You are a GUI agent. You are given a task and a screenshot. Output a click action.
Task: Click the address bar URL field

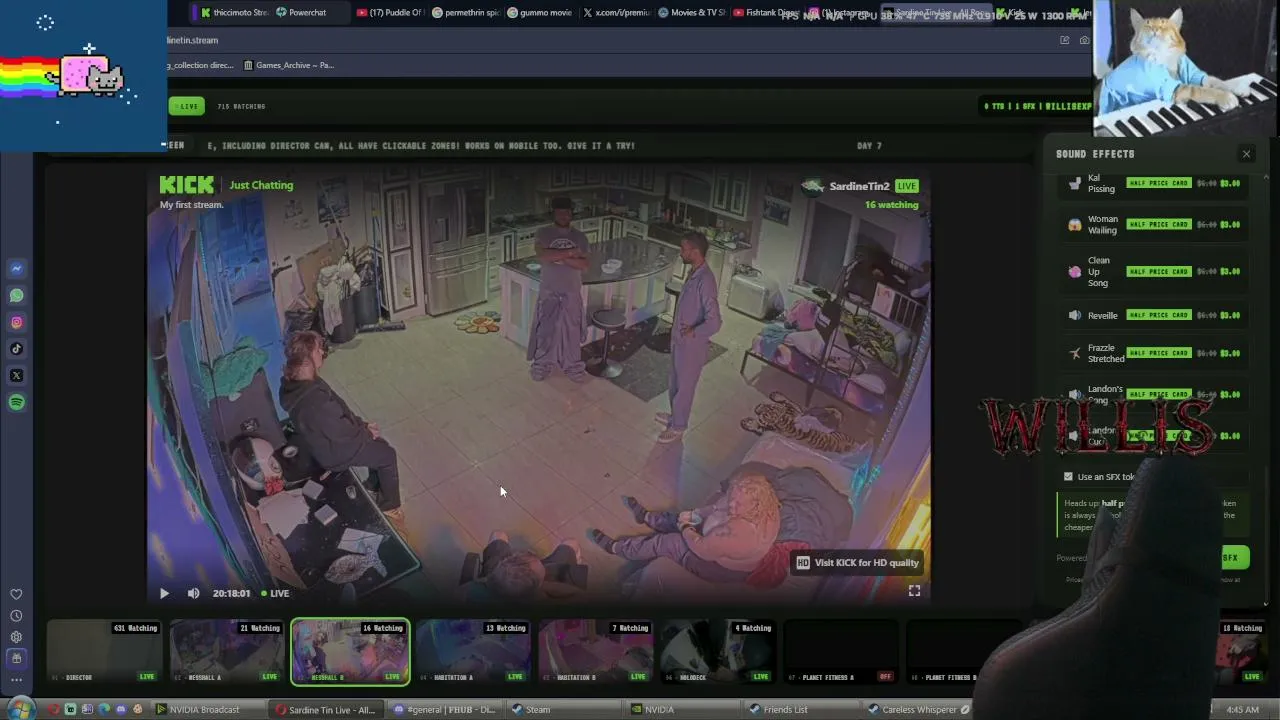600,40
